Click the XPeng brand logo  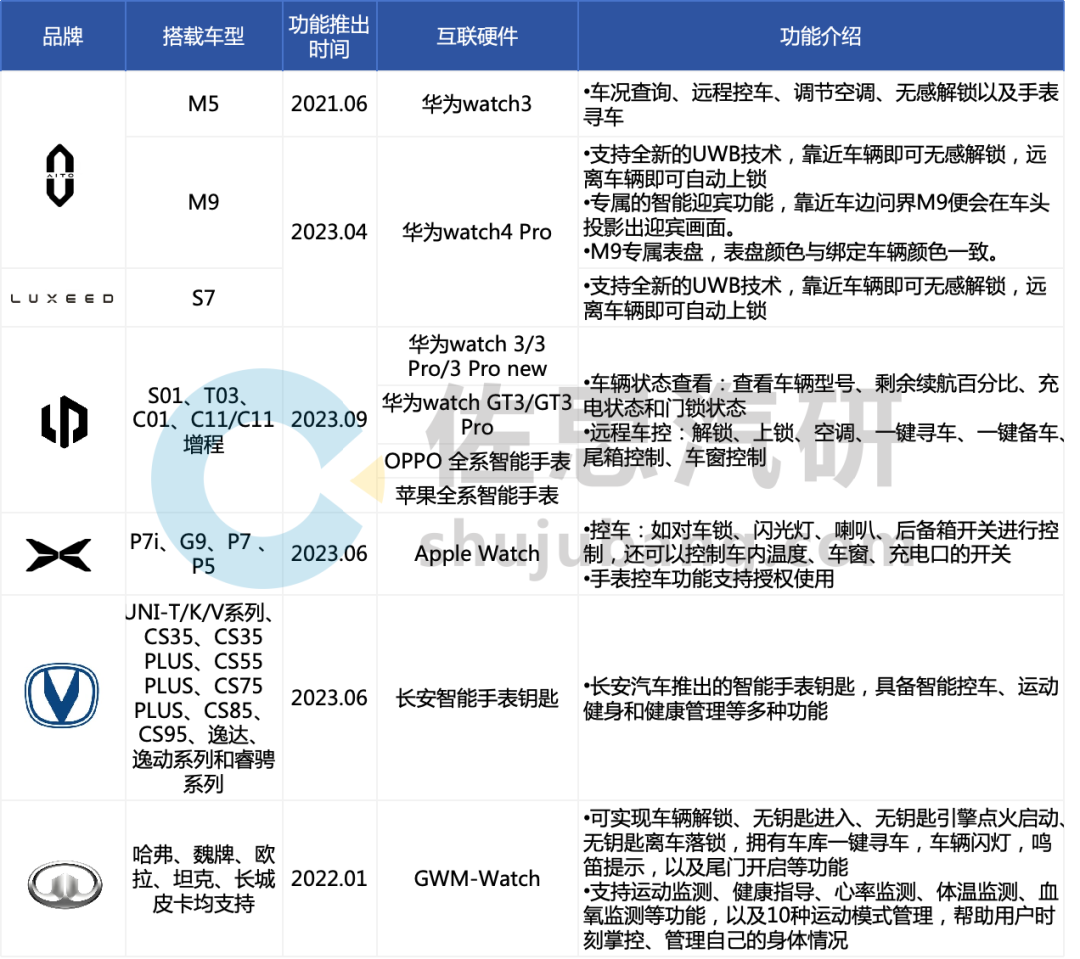(59, 555)
